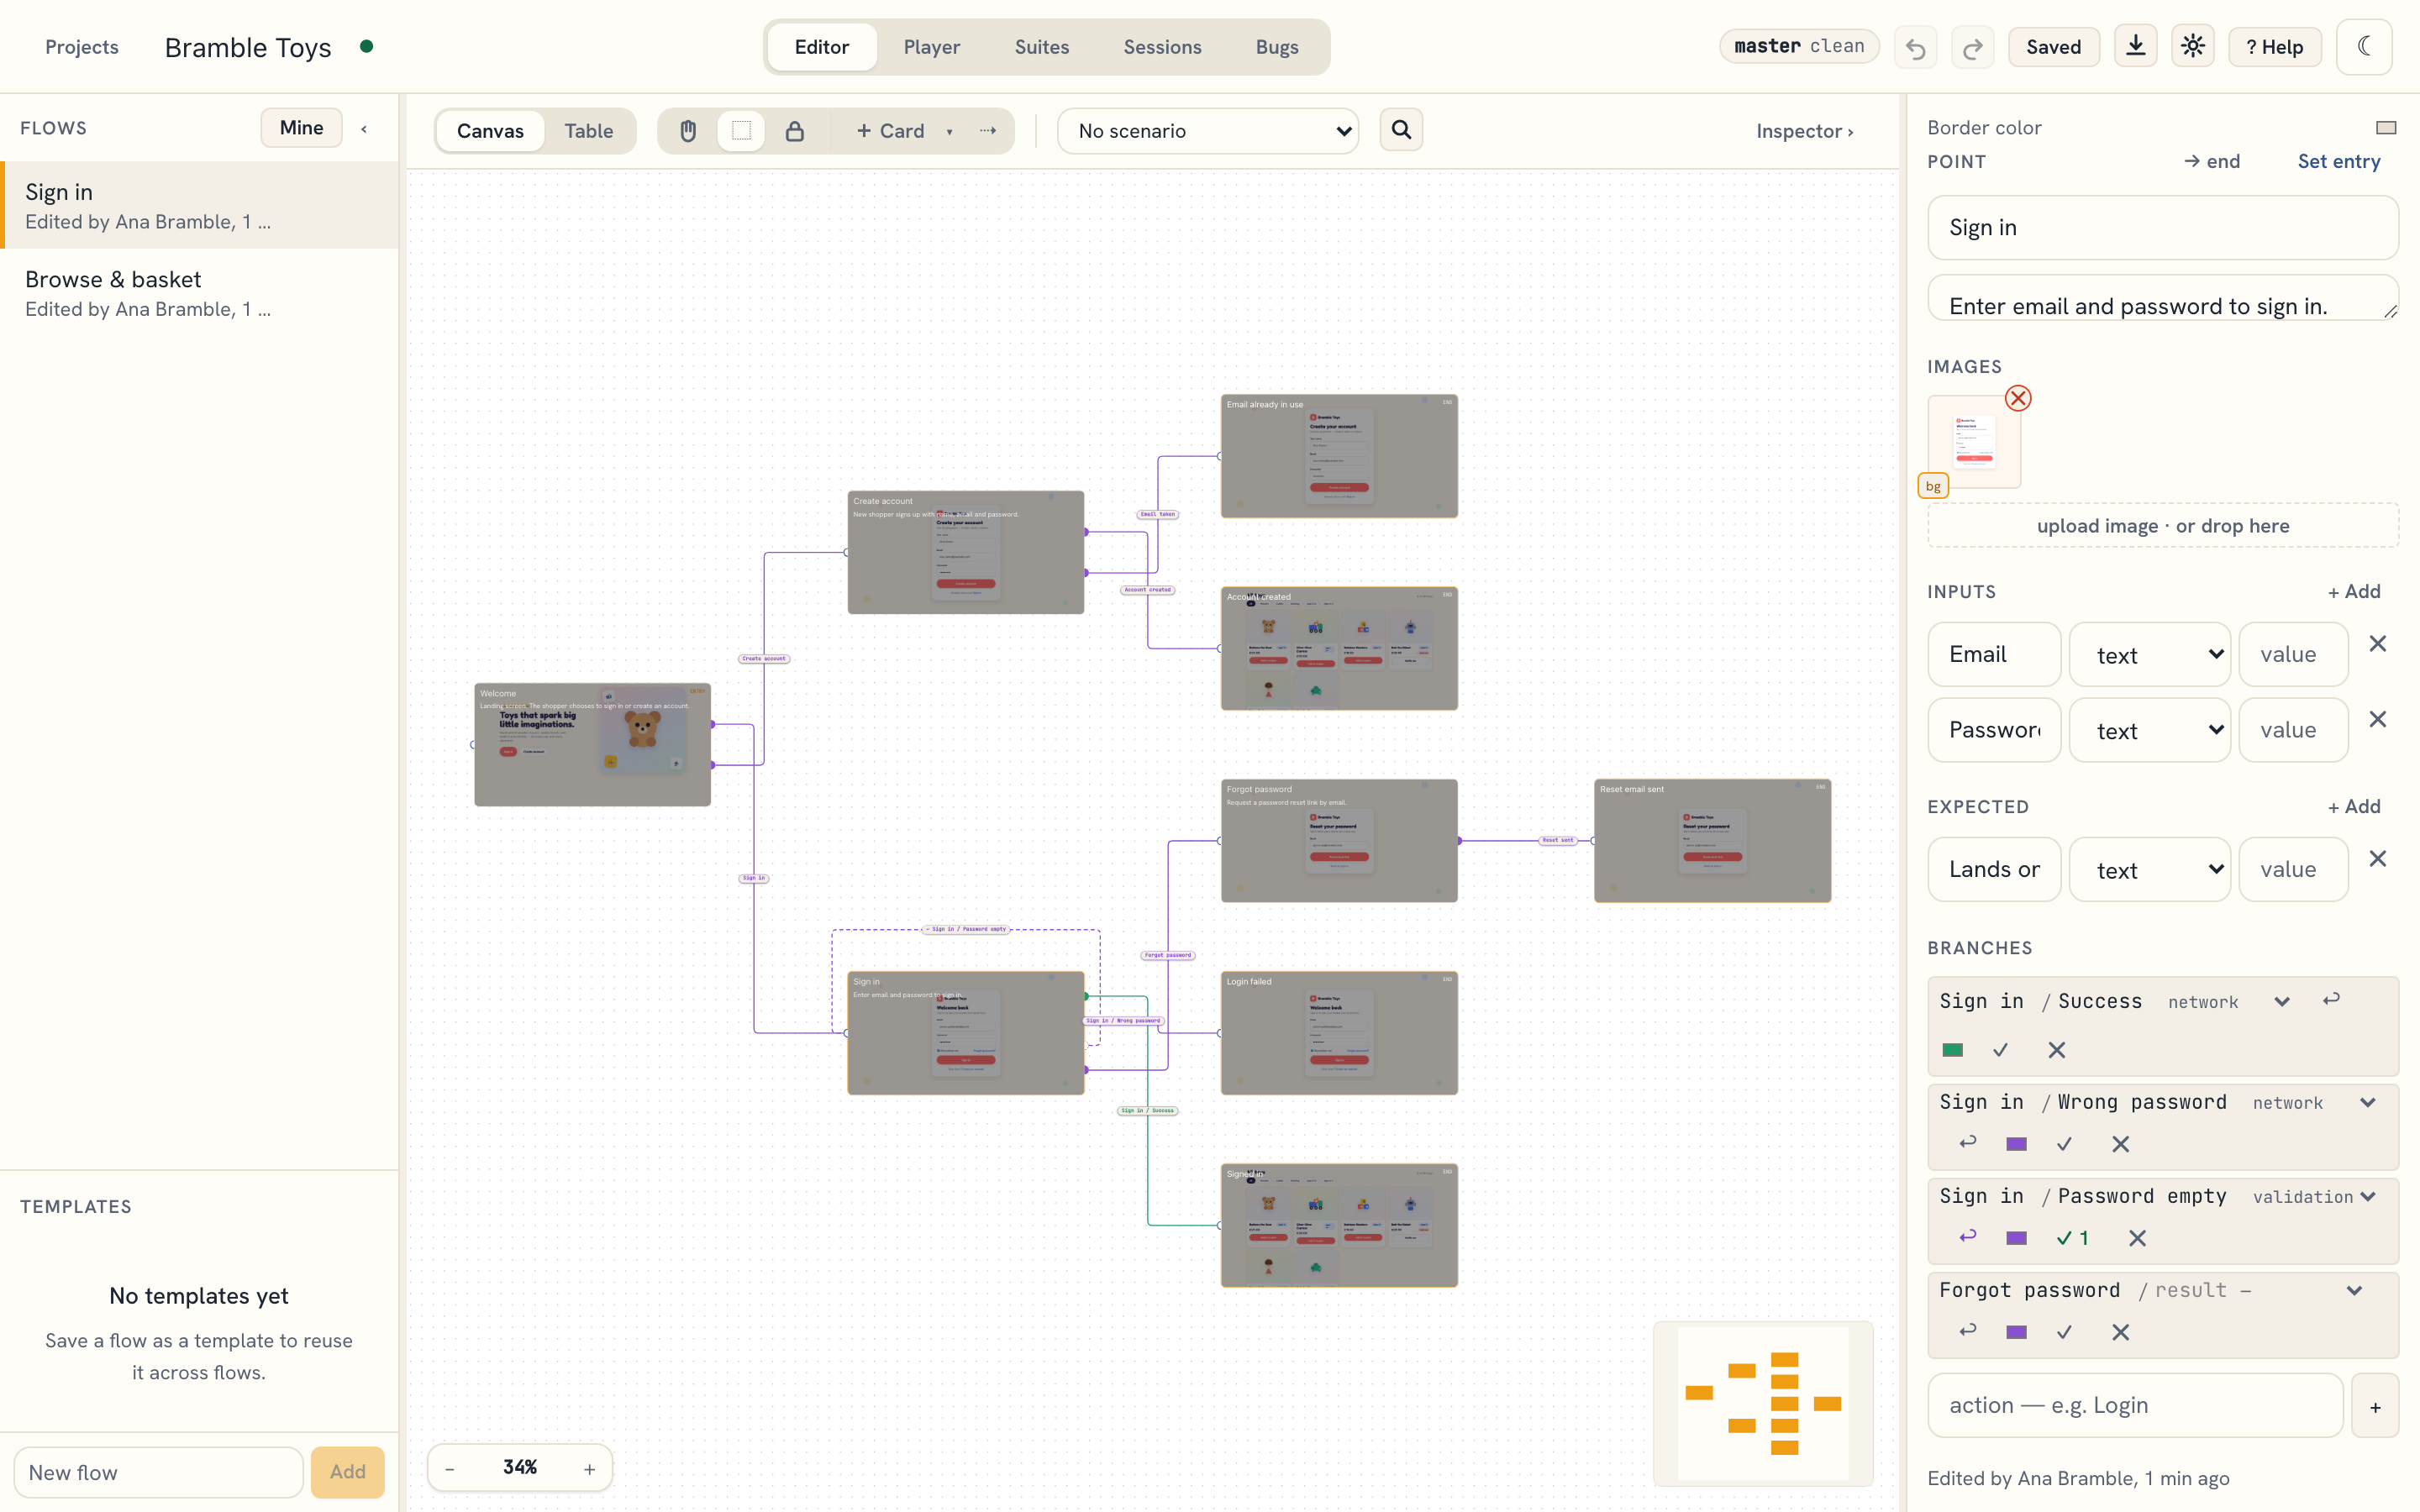Open the search magnifier in toolbar
The image size is (2420, 1512).
pyautogui.click(x=1401, y=130)
